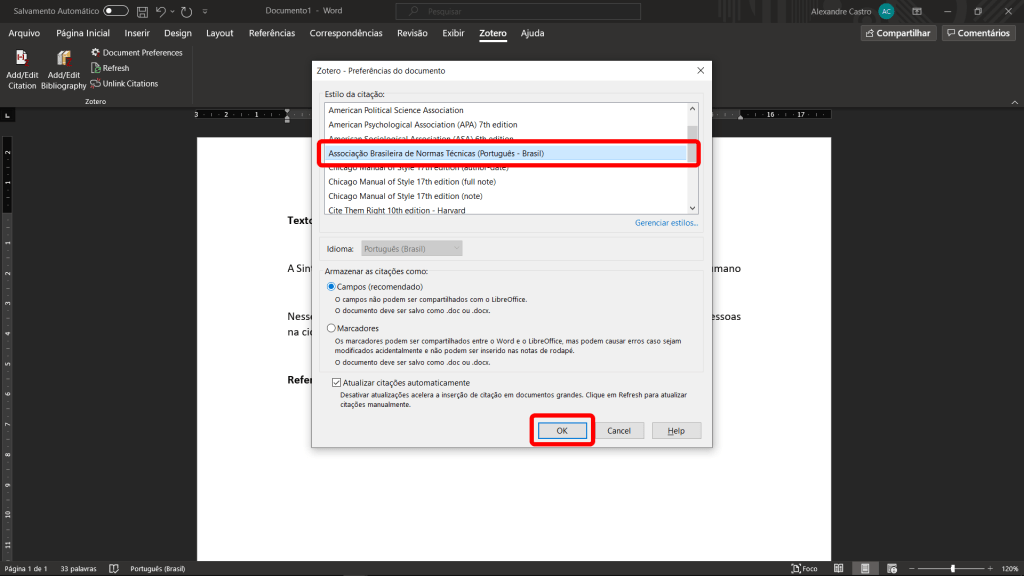Toggle the Salvamento Automático switch
This screenshot has height=576, width=1024.
pyautogui.click(x=116, y=11)
